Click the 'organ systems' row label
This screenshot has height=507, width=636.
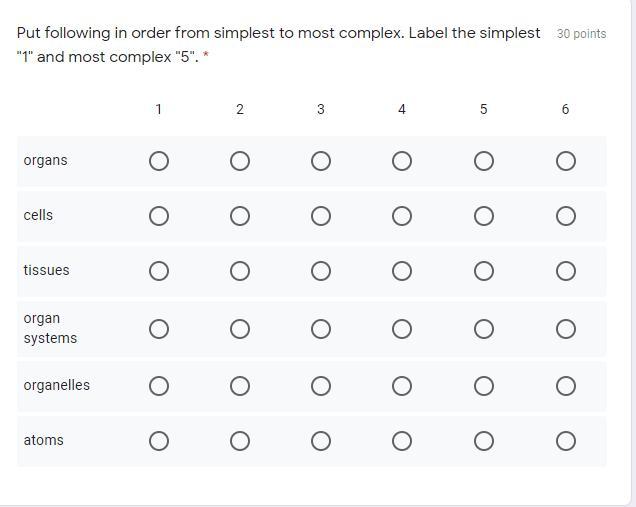pyautogui.click(x=50, y=328)
